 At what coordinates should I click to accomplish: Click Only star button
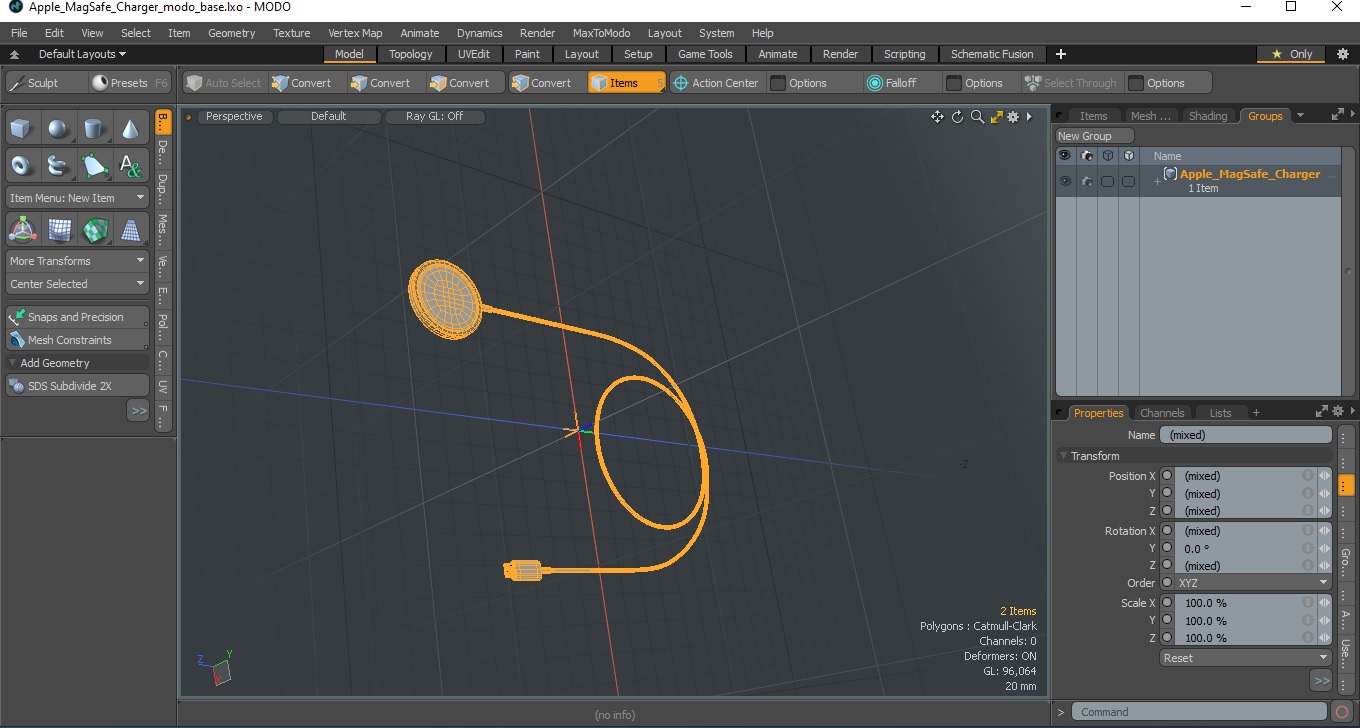point(1292,54)
